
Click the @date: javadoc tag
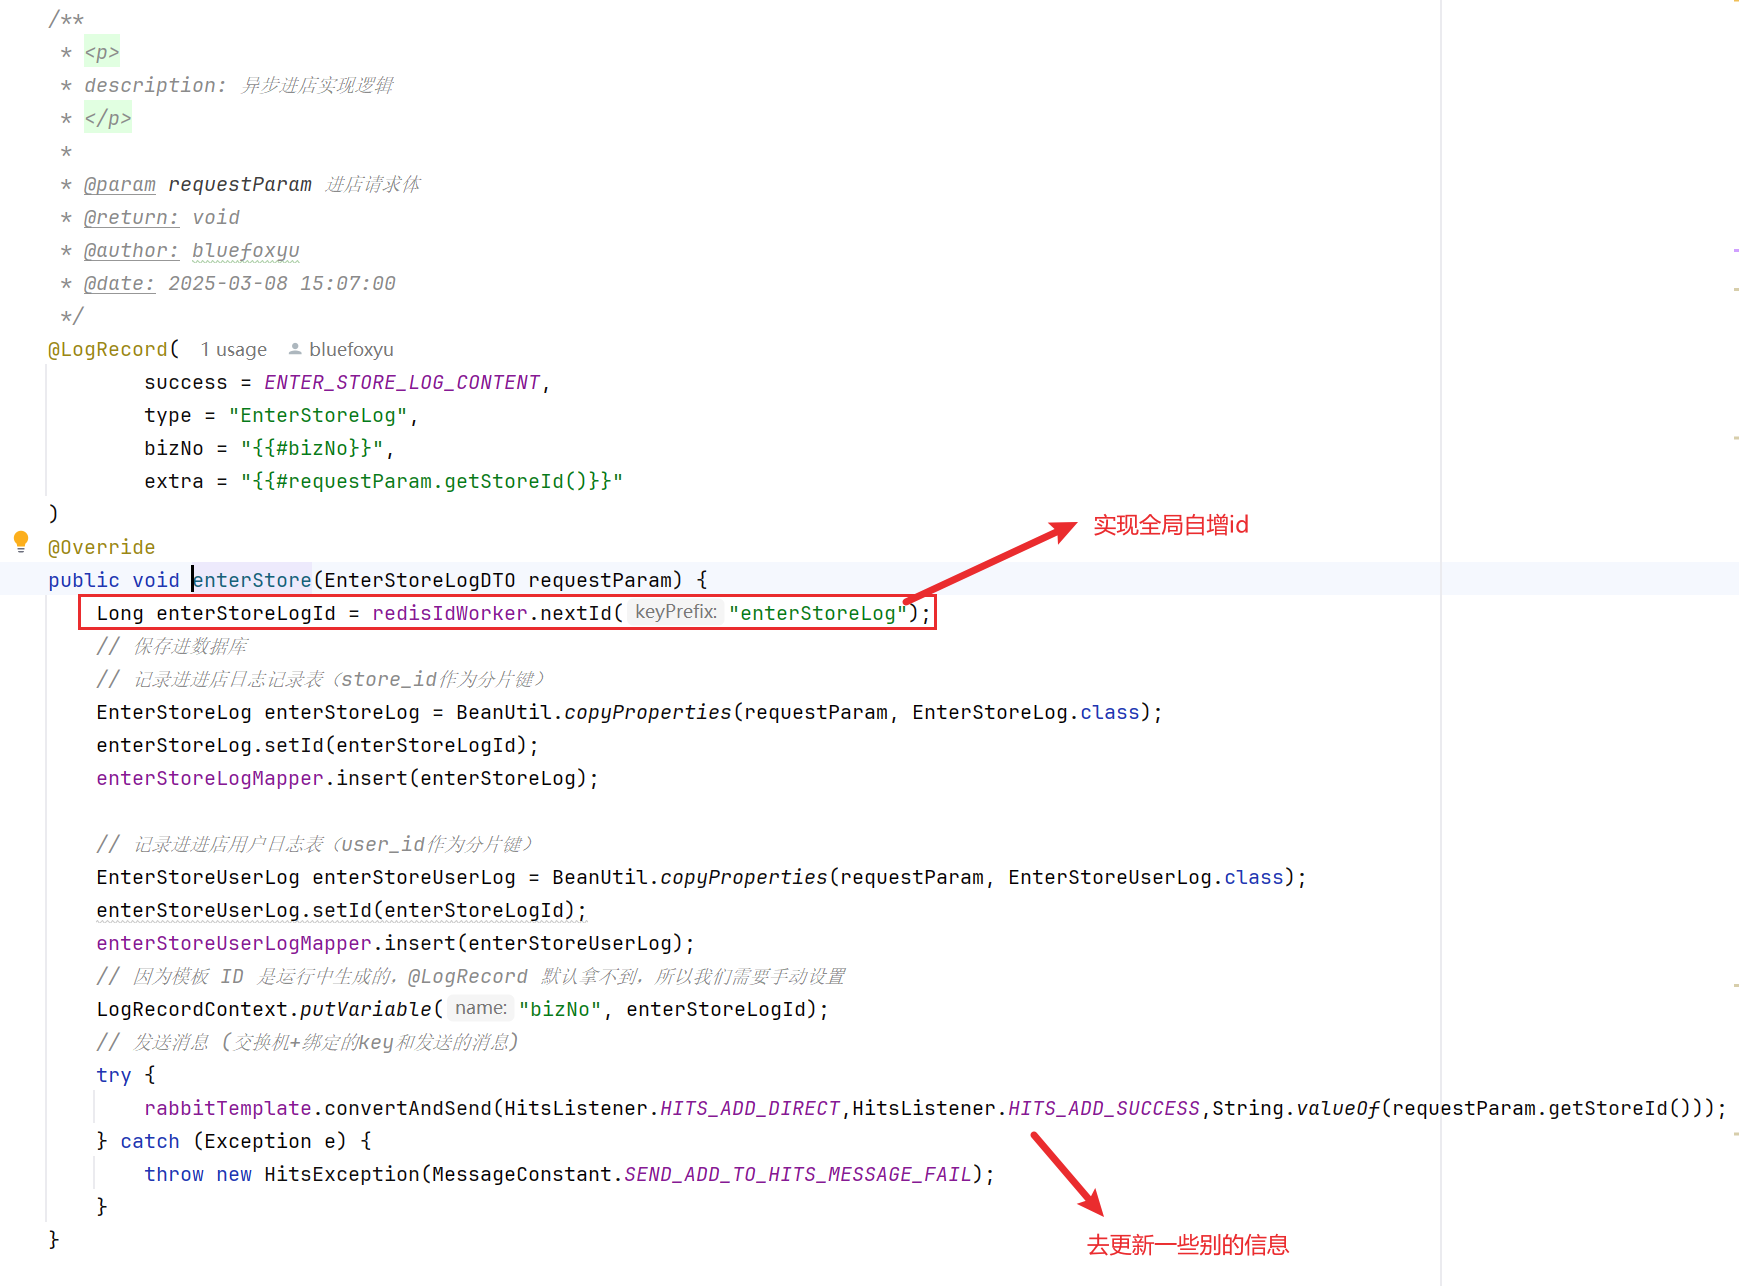(120, 283)
